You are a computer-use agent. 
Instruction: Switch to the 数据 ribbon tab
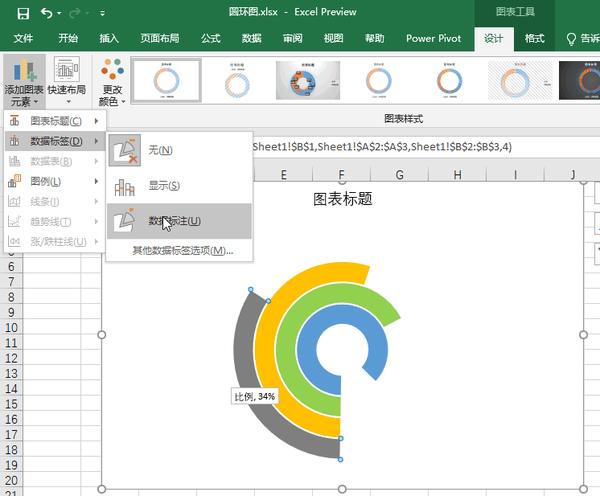point(252,38)
